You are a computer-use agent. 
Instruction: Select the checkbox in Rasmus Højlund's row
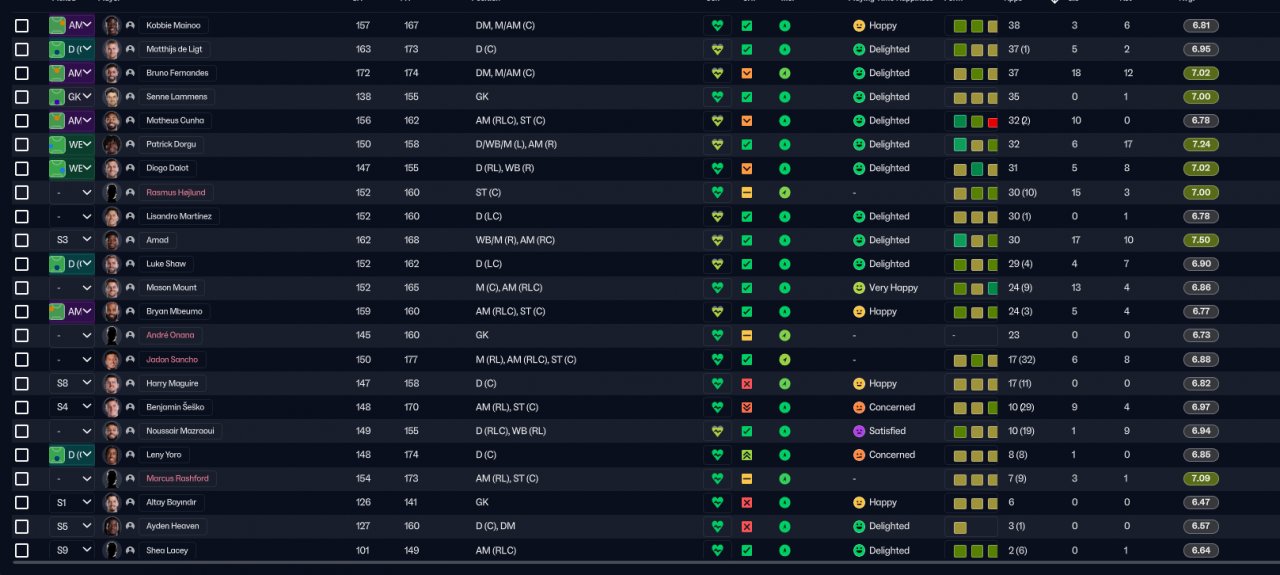tap(22, 192)
